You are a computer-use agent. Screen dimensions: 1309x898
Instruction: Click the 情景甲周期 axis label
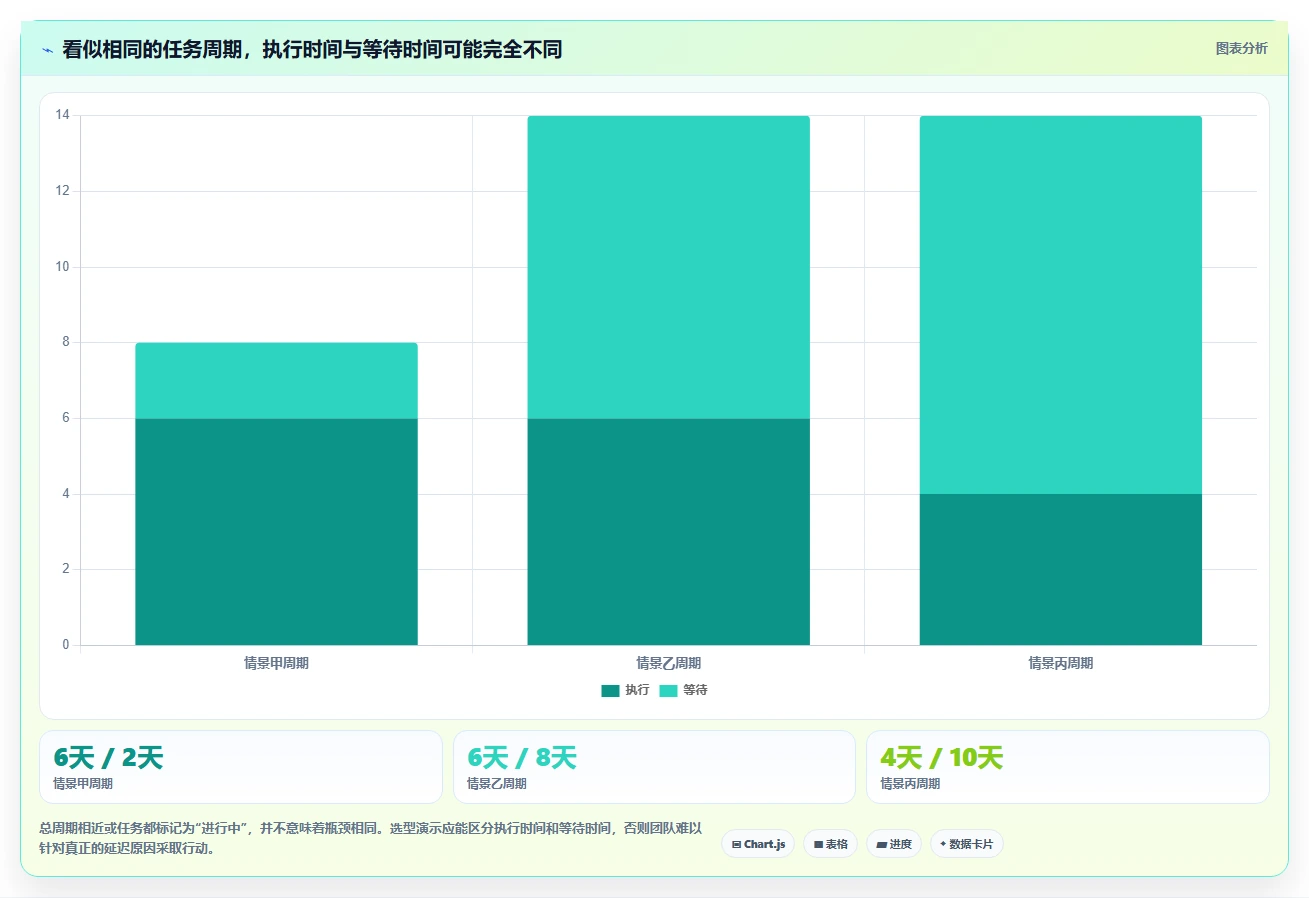pos(276,663)
